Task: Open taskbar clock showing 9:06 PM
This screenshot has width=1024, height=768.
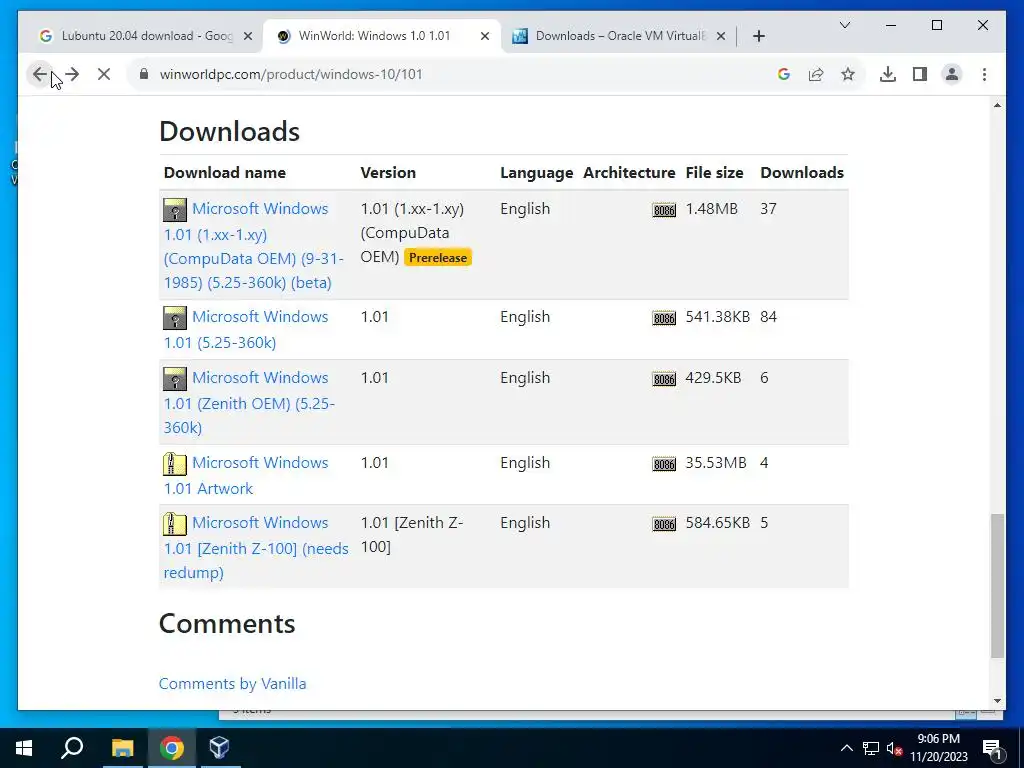Action: click(x=938, y=748)
